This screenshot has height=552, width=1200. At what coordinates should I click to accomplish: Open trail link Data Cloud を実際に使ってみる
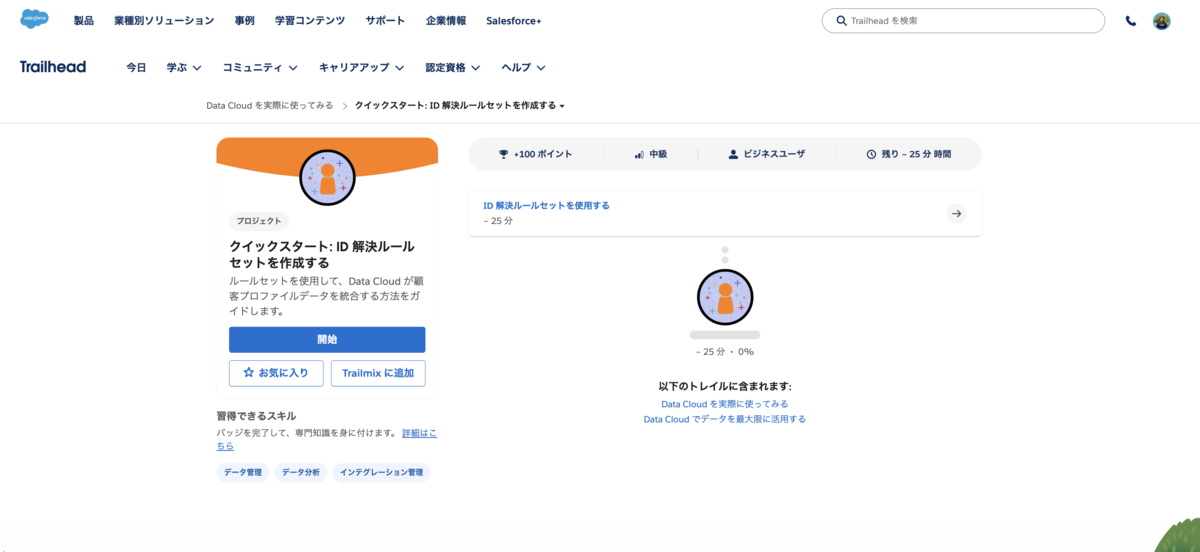[x=725, y=404]
